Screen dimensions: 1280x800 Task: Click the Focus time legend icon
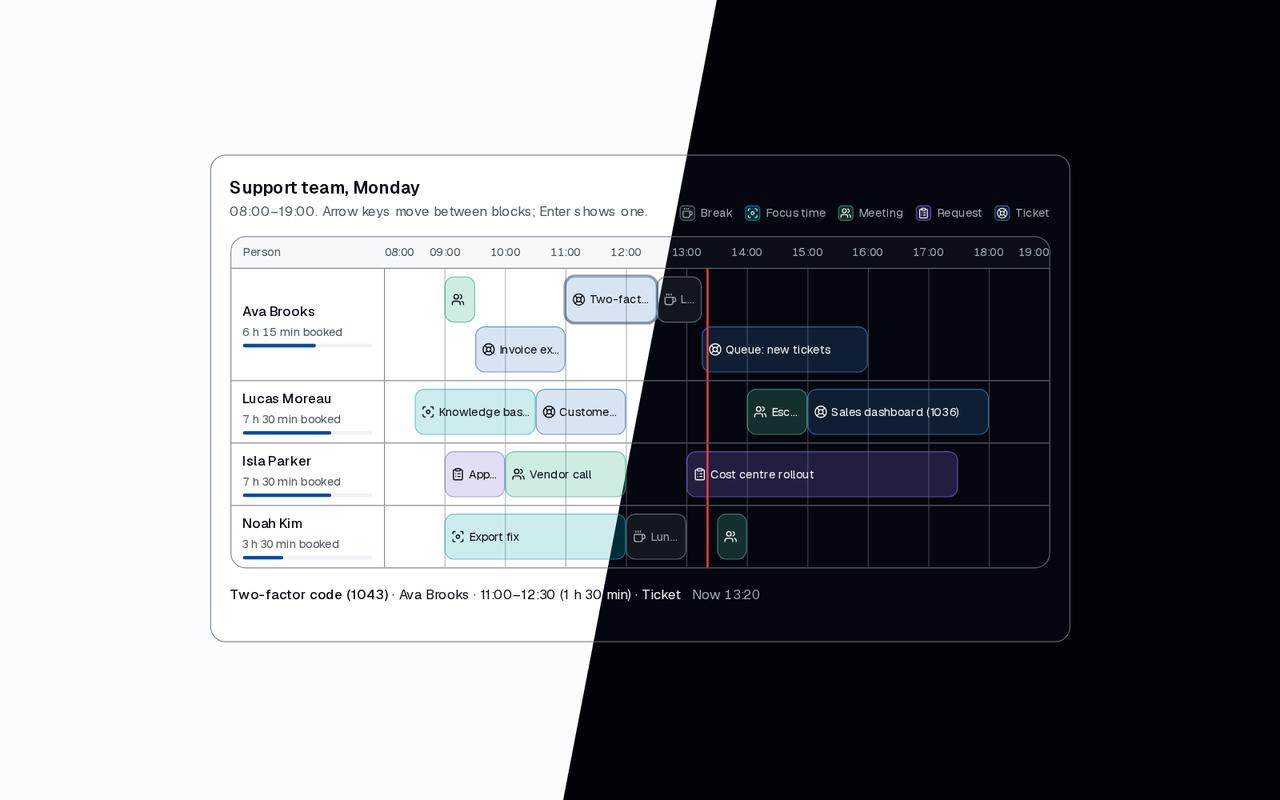(752, 213)
